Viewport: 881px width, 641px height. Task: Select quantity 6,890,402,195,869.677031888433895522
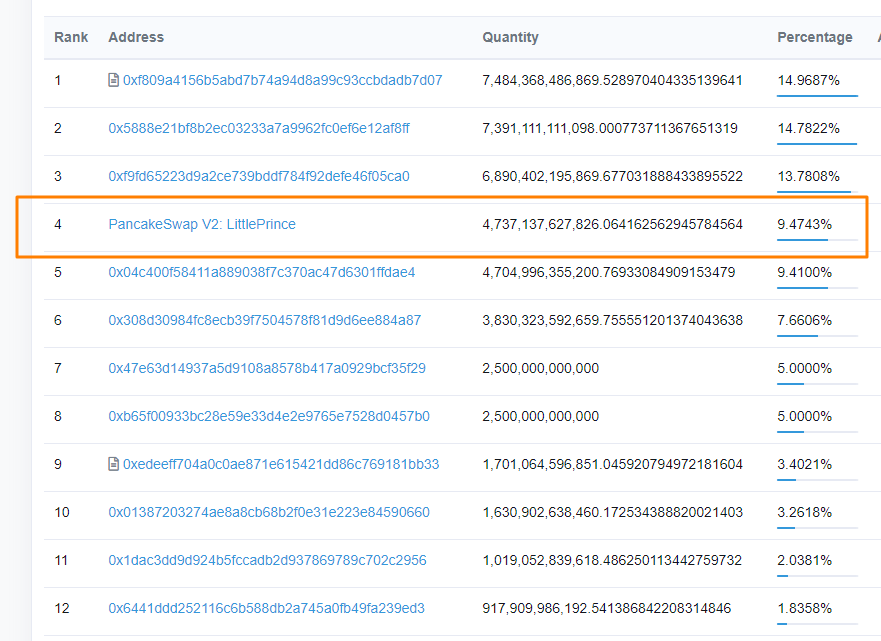click(x=612, y=176)
